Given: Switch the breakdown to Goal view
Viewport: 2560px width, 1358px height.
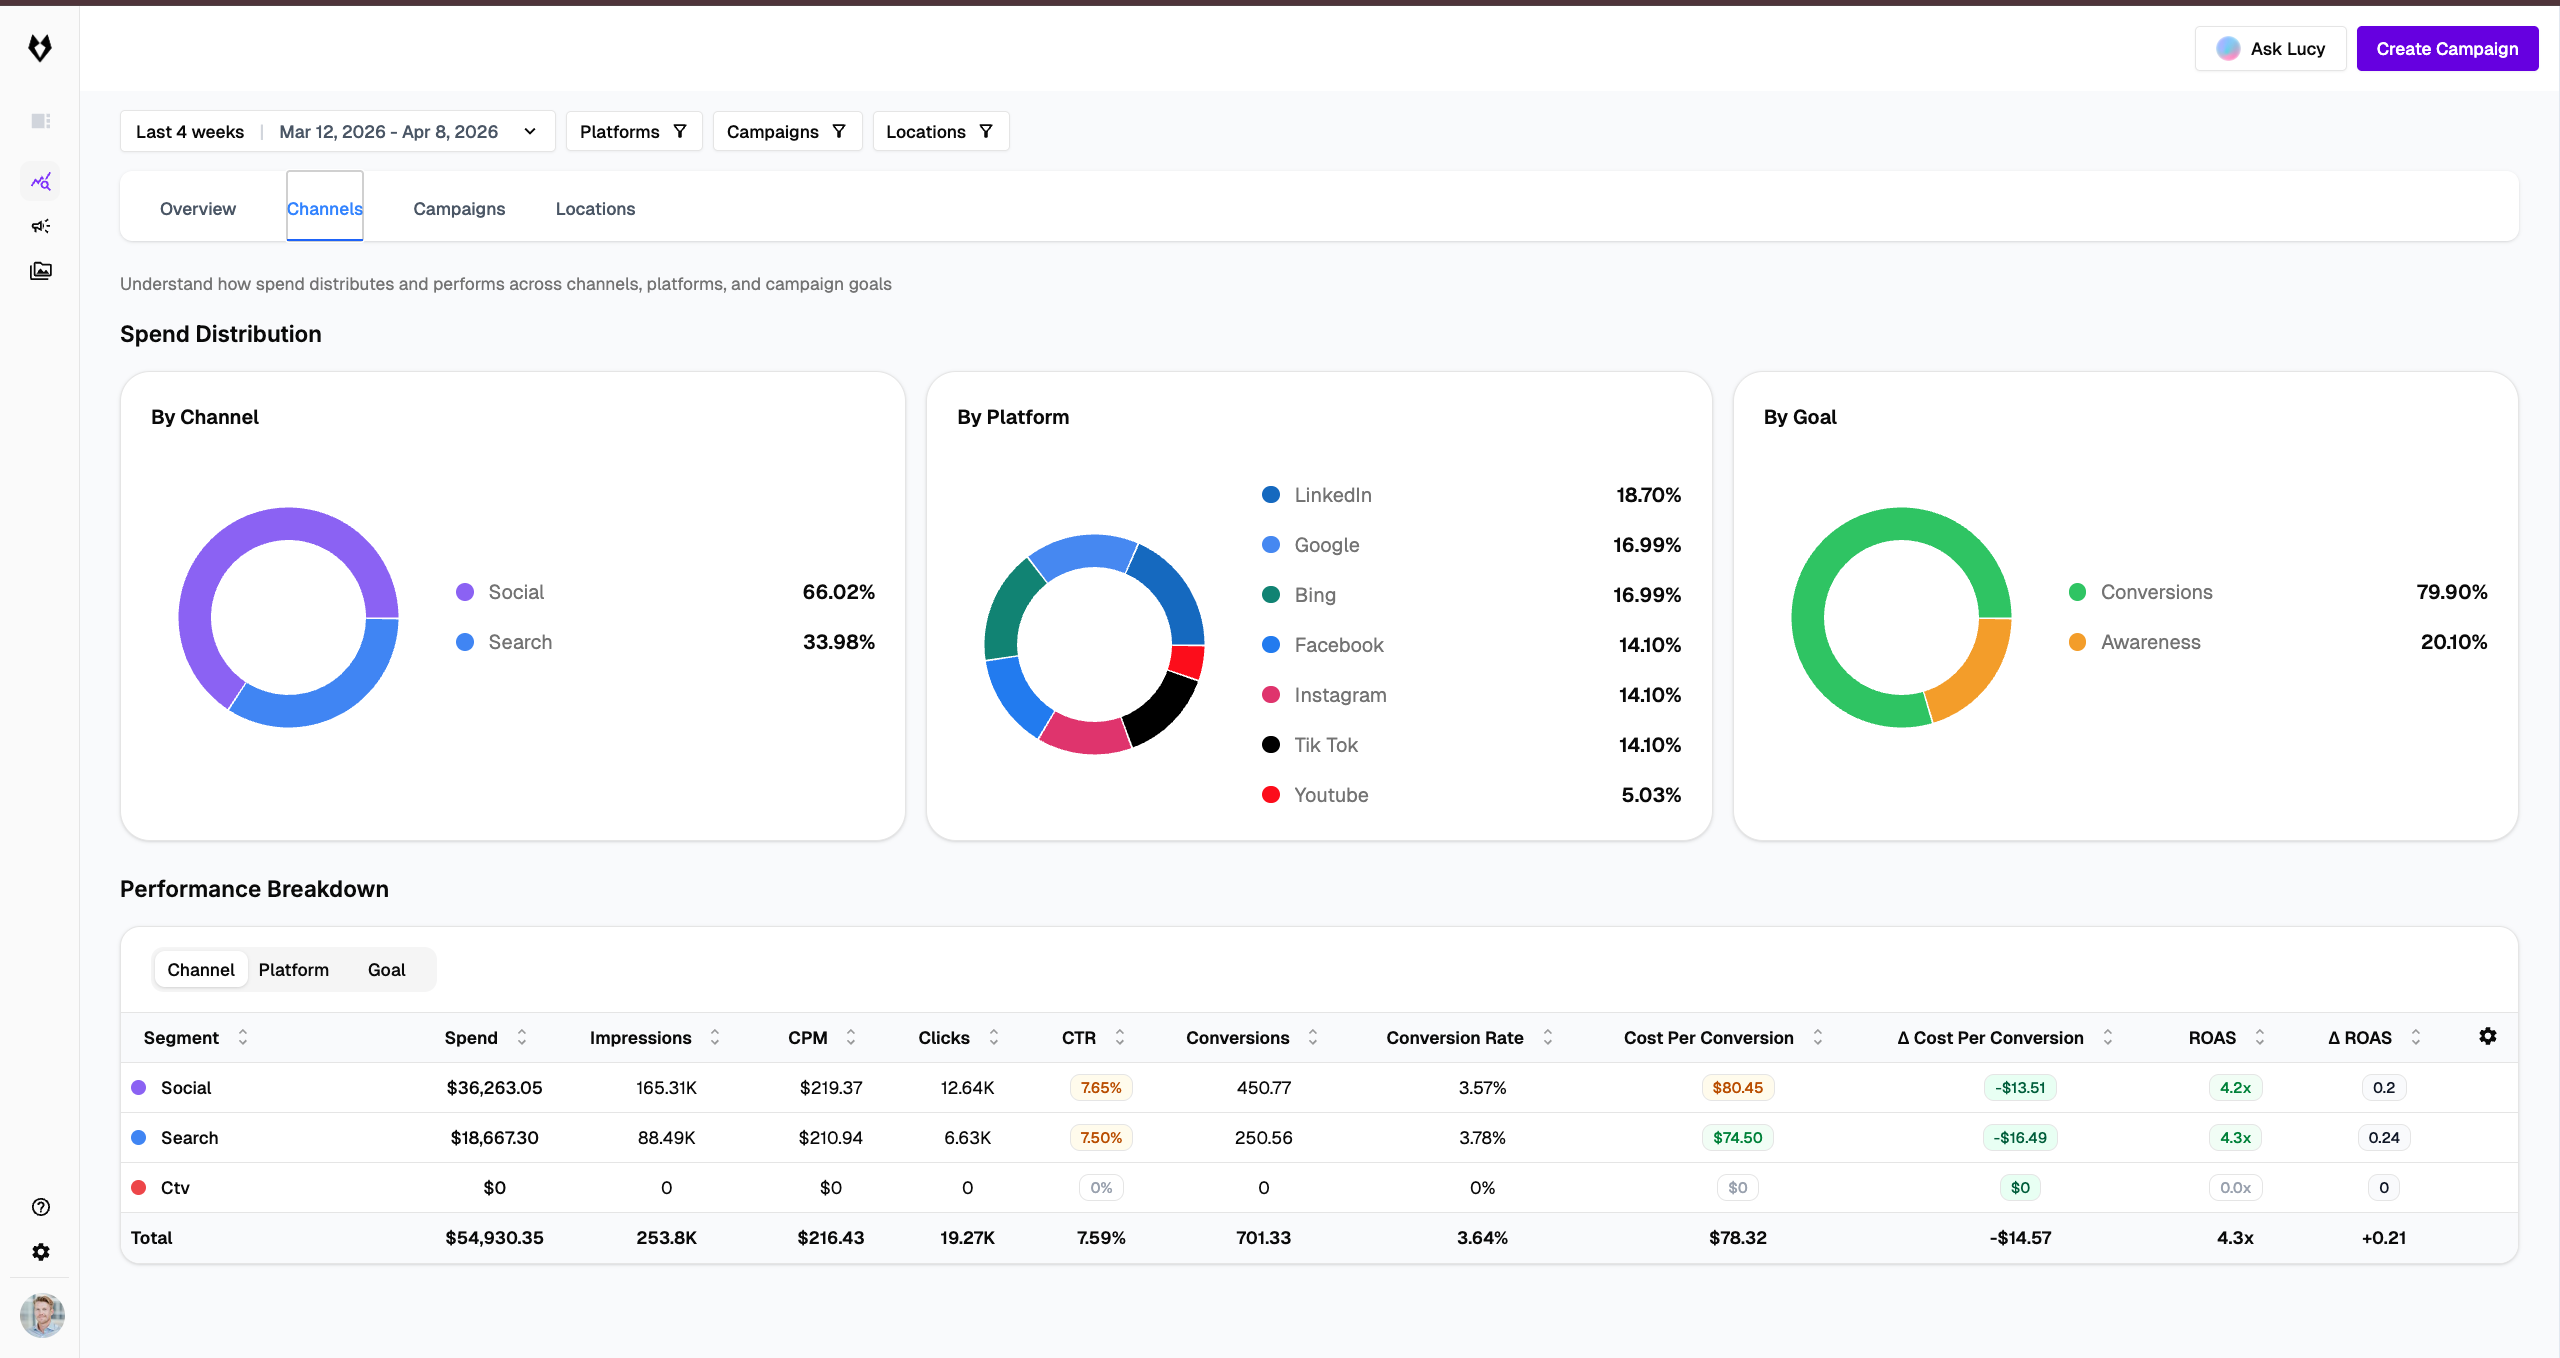Looking at the screenshot, I should click(386, 969).
